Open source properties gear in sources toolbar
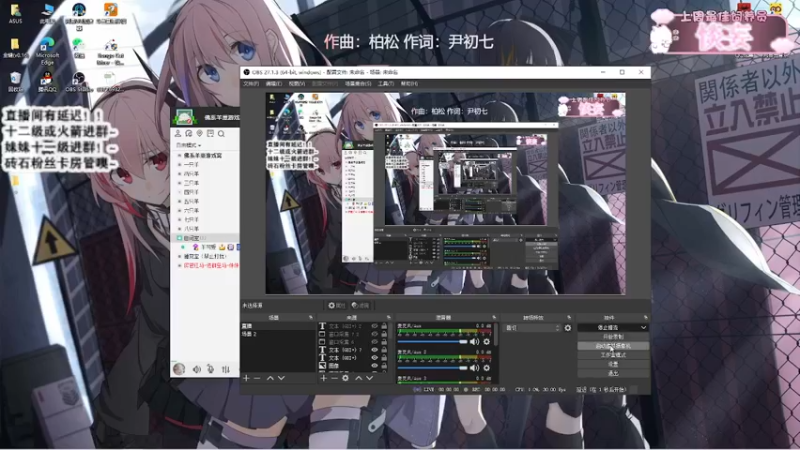 [x=345, y=378]
